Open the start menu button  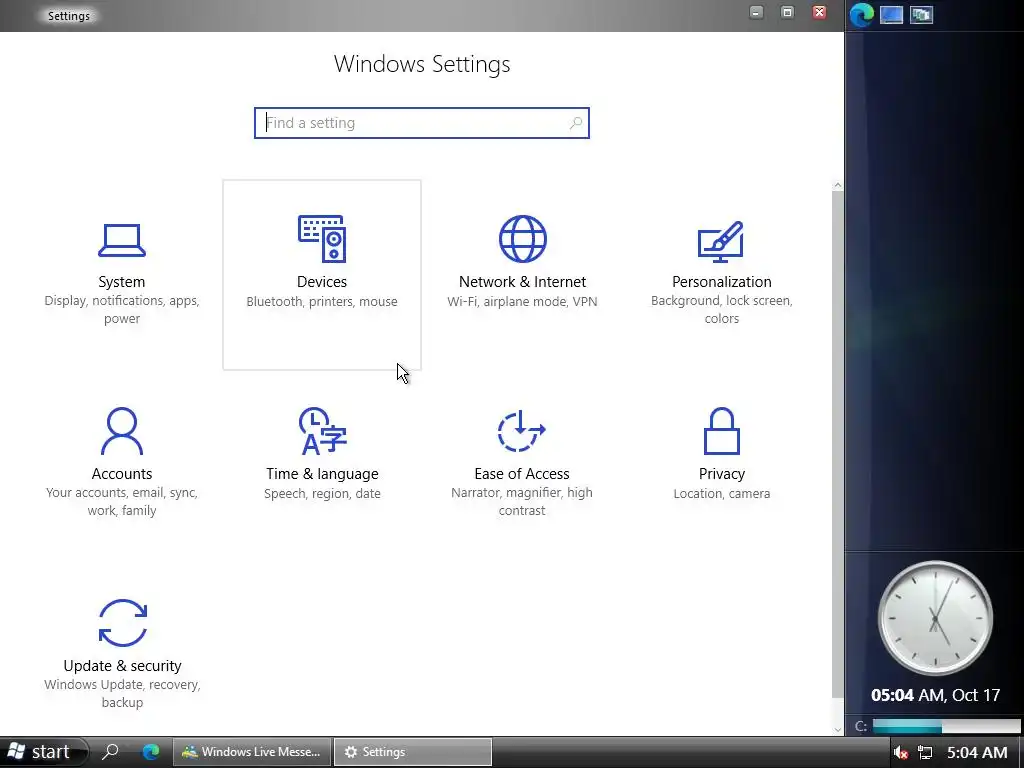(43, 752)
